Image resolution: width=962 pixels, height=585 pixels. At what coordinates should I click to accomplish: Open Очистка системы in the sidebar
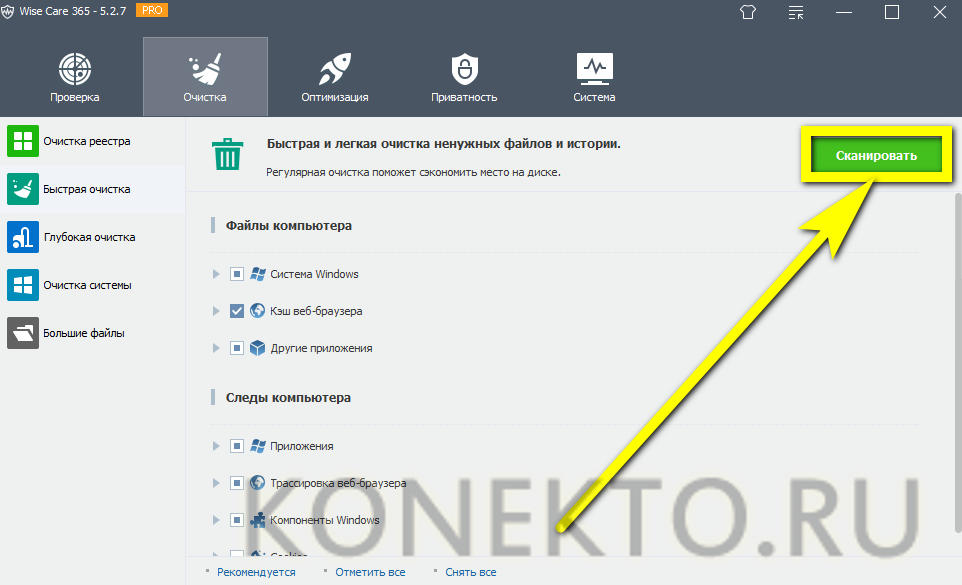click(93, 285)
